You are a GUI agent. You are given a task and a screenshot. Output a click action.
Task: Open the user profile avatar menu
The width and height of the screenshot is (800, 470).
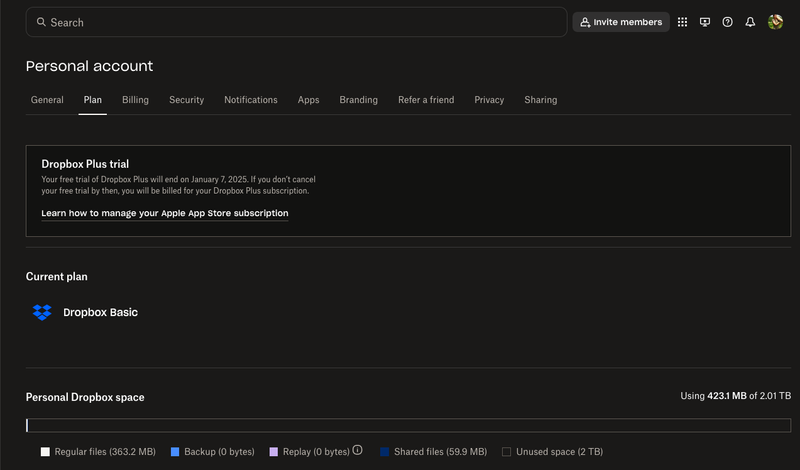775,22
